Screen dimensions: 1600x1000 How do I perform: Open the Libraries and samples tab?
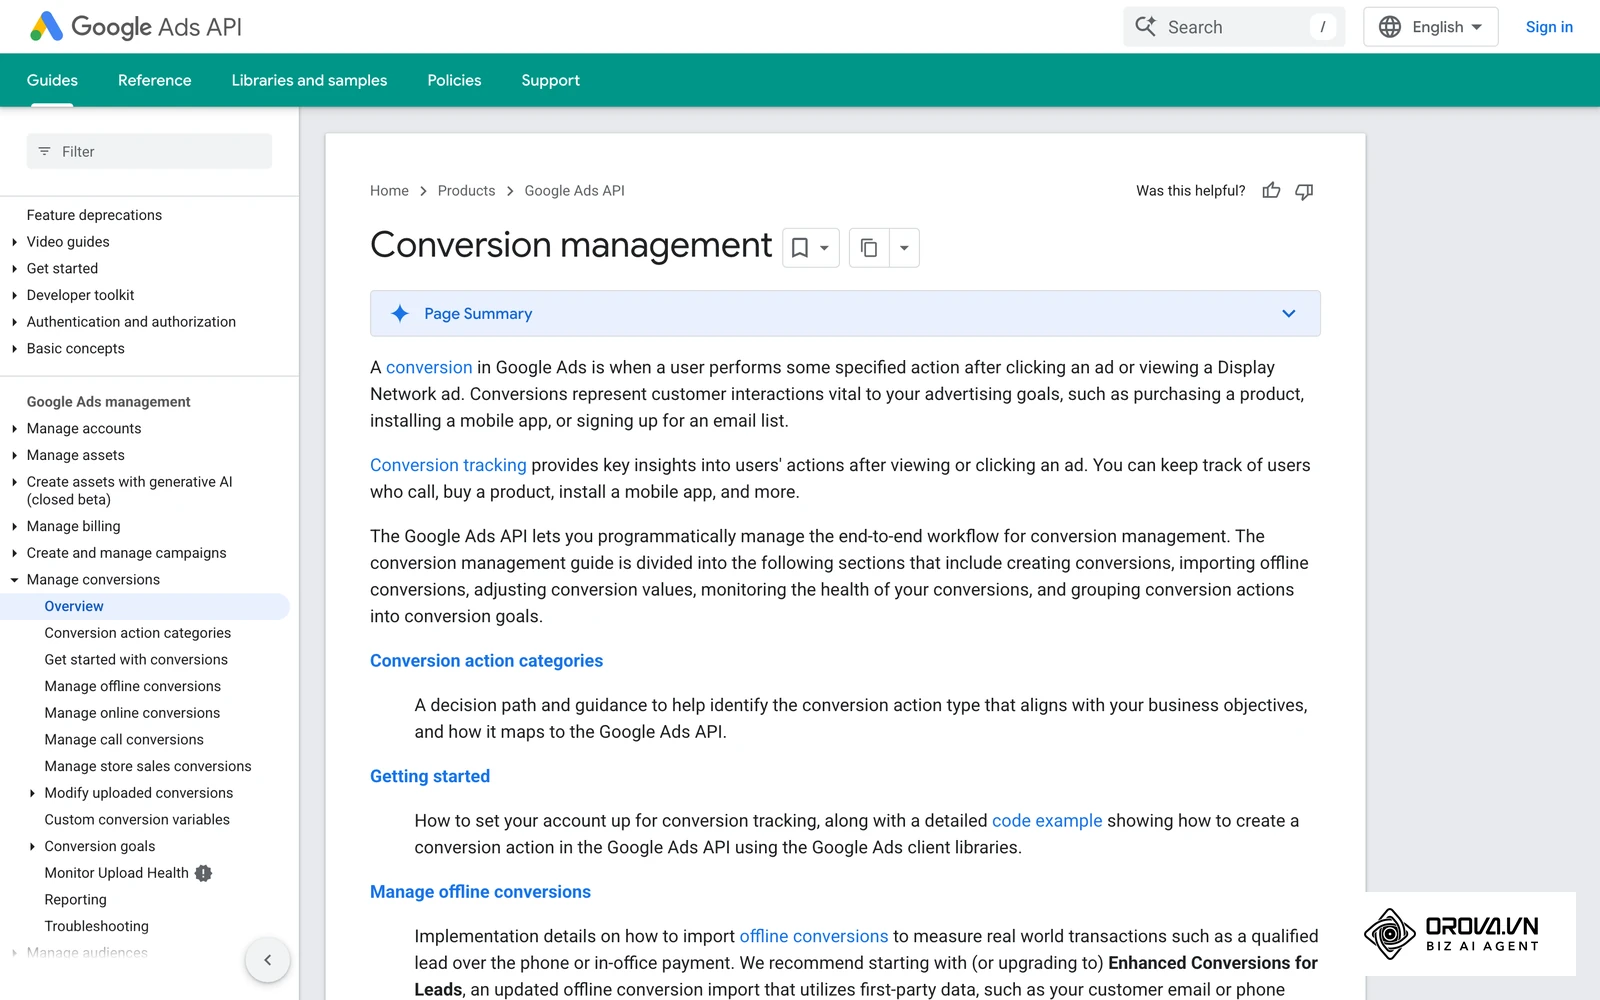[309, 80]
